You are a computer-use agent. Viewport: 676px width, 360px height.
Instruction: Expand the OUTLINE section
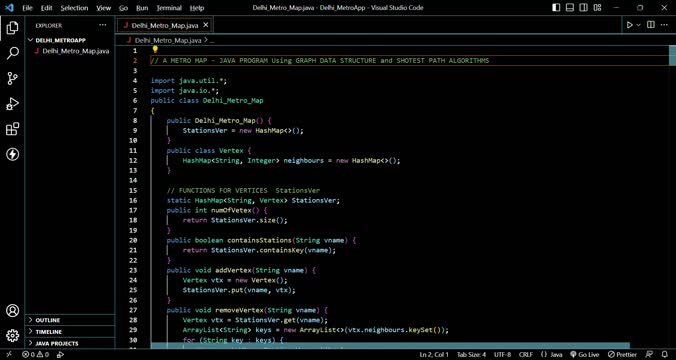[x=70, y=320]
